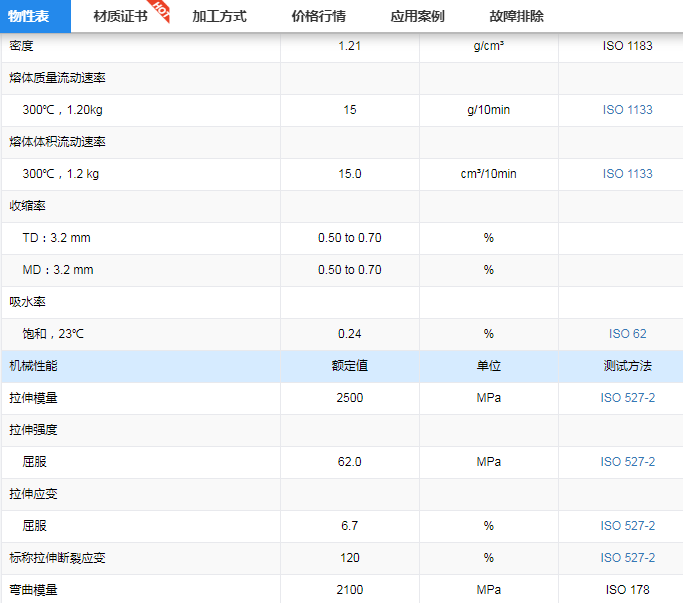Click ISO 1183 in the 密度 row
The image size is (683, 603).
click(627, 46)
